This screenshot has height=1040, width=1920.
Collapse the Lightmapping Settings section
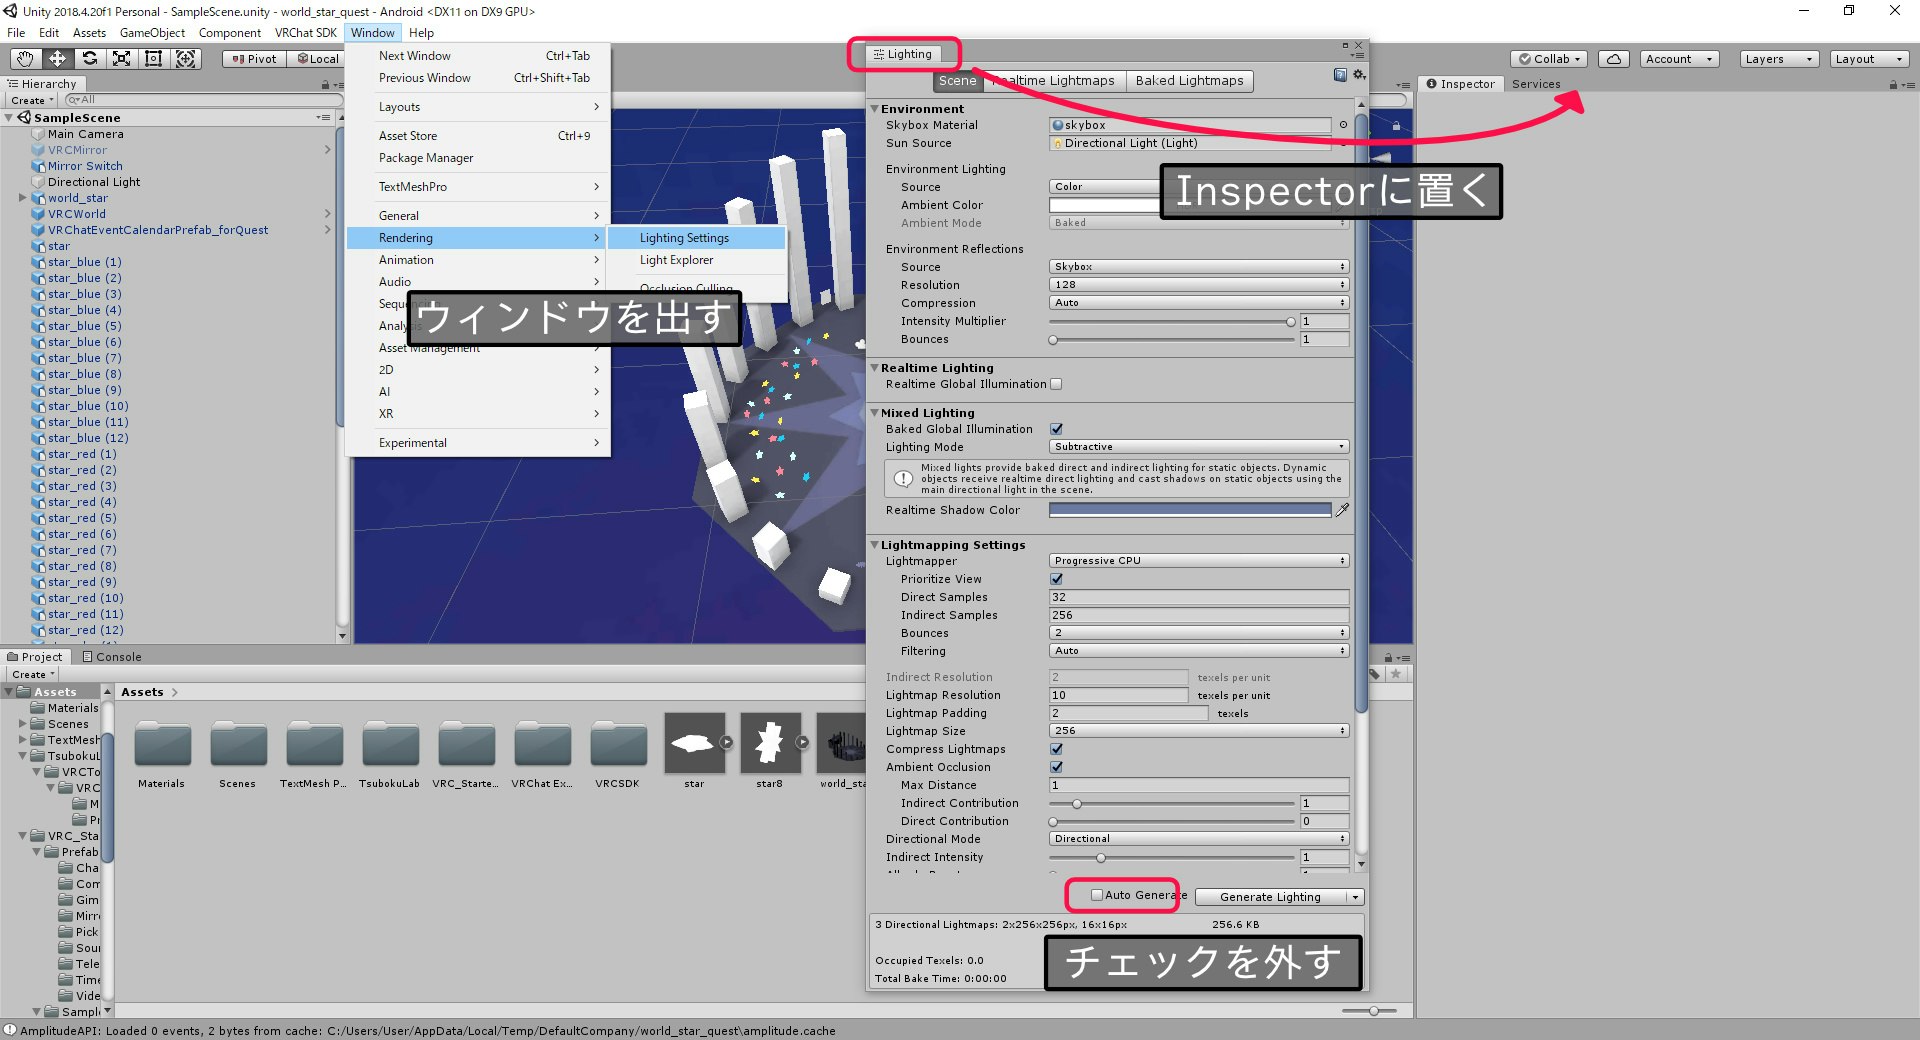pos(875,545)
